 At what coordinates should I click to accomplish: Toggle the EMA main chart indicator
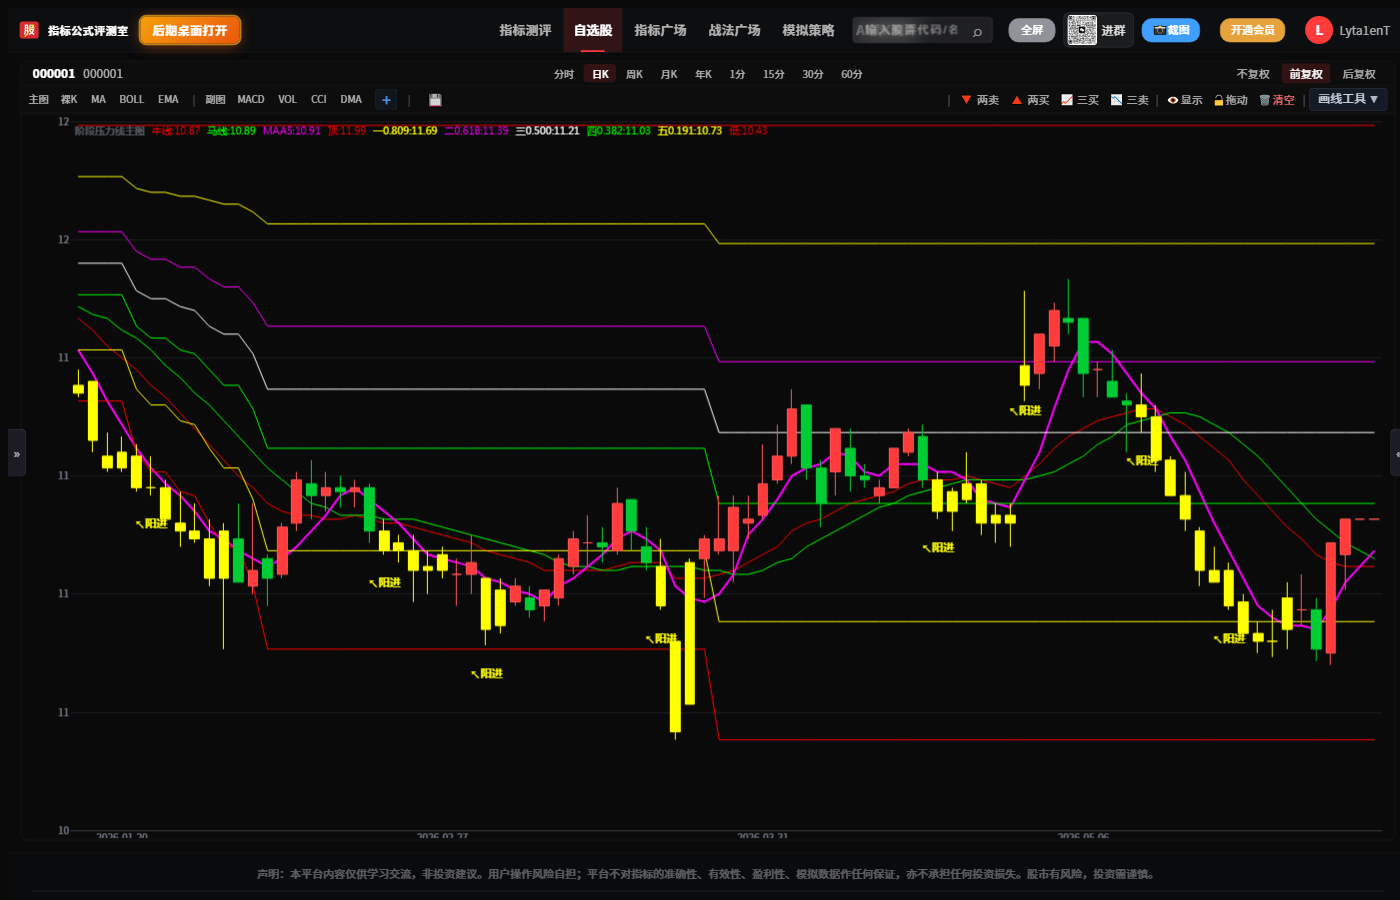pyautogui.click(x=168, y=100)
